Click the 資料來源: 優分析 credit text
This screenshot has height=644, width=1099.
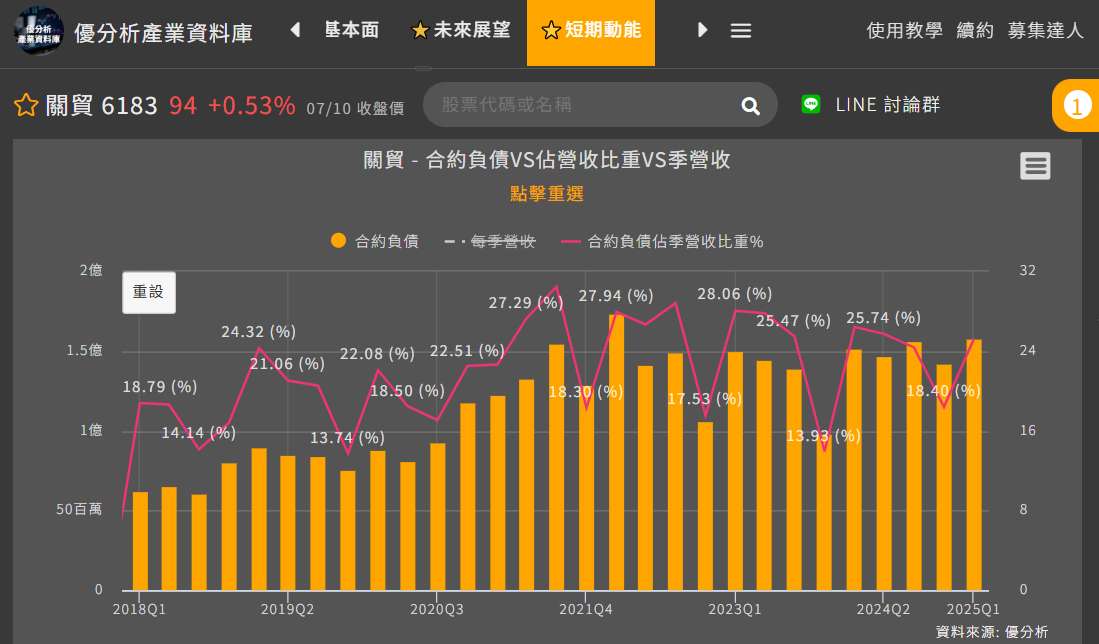pos(992,631)
